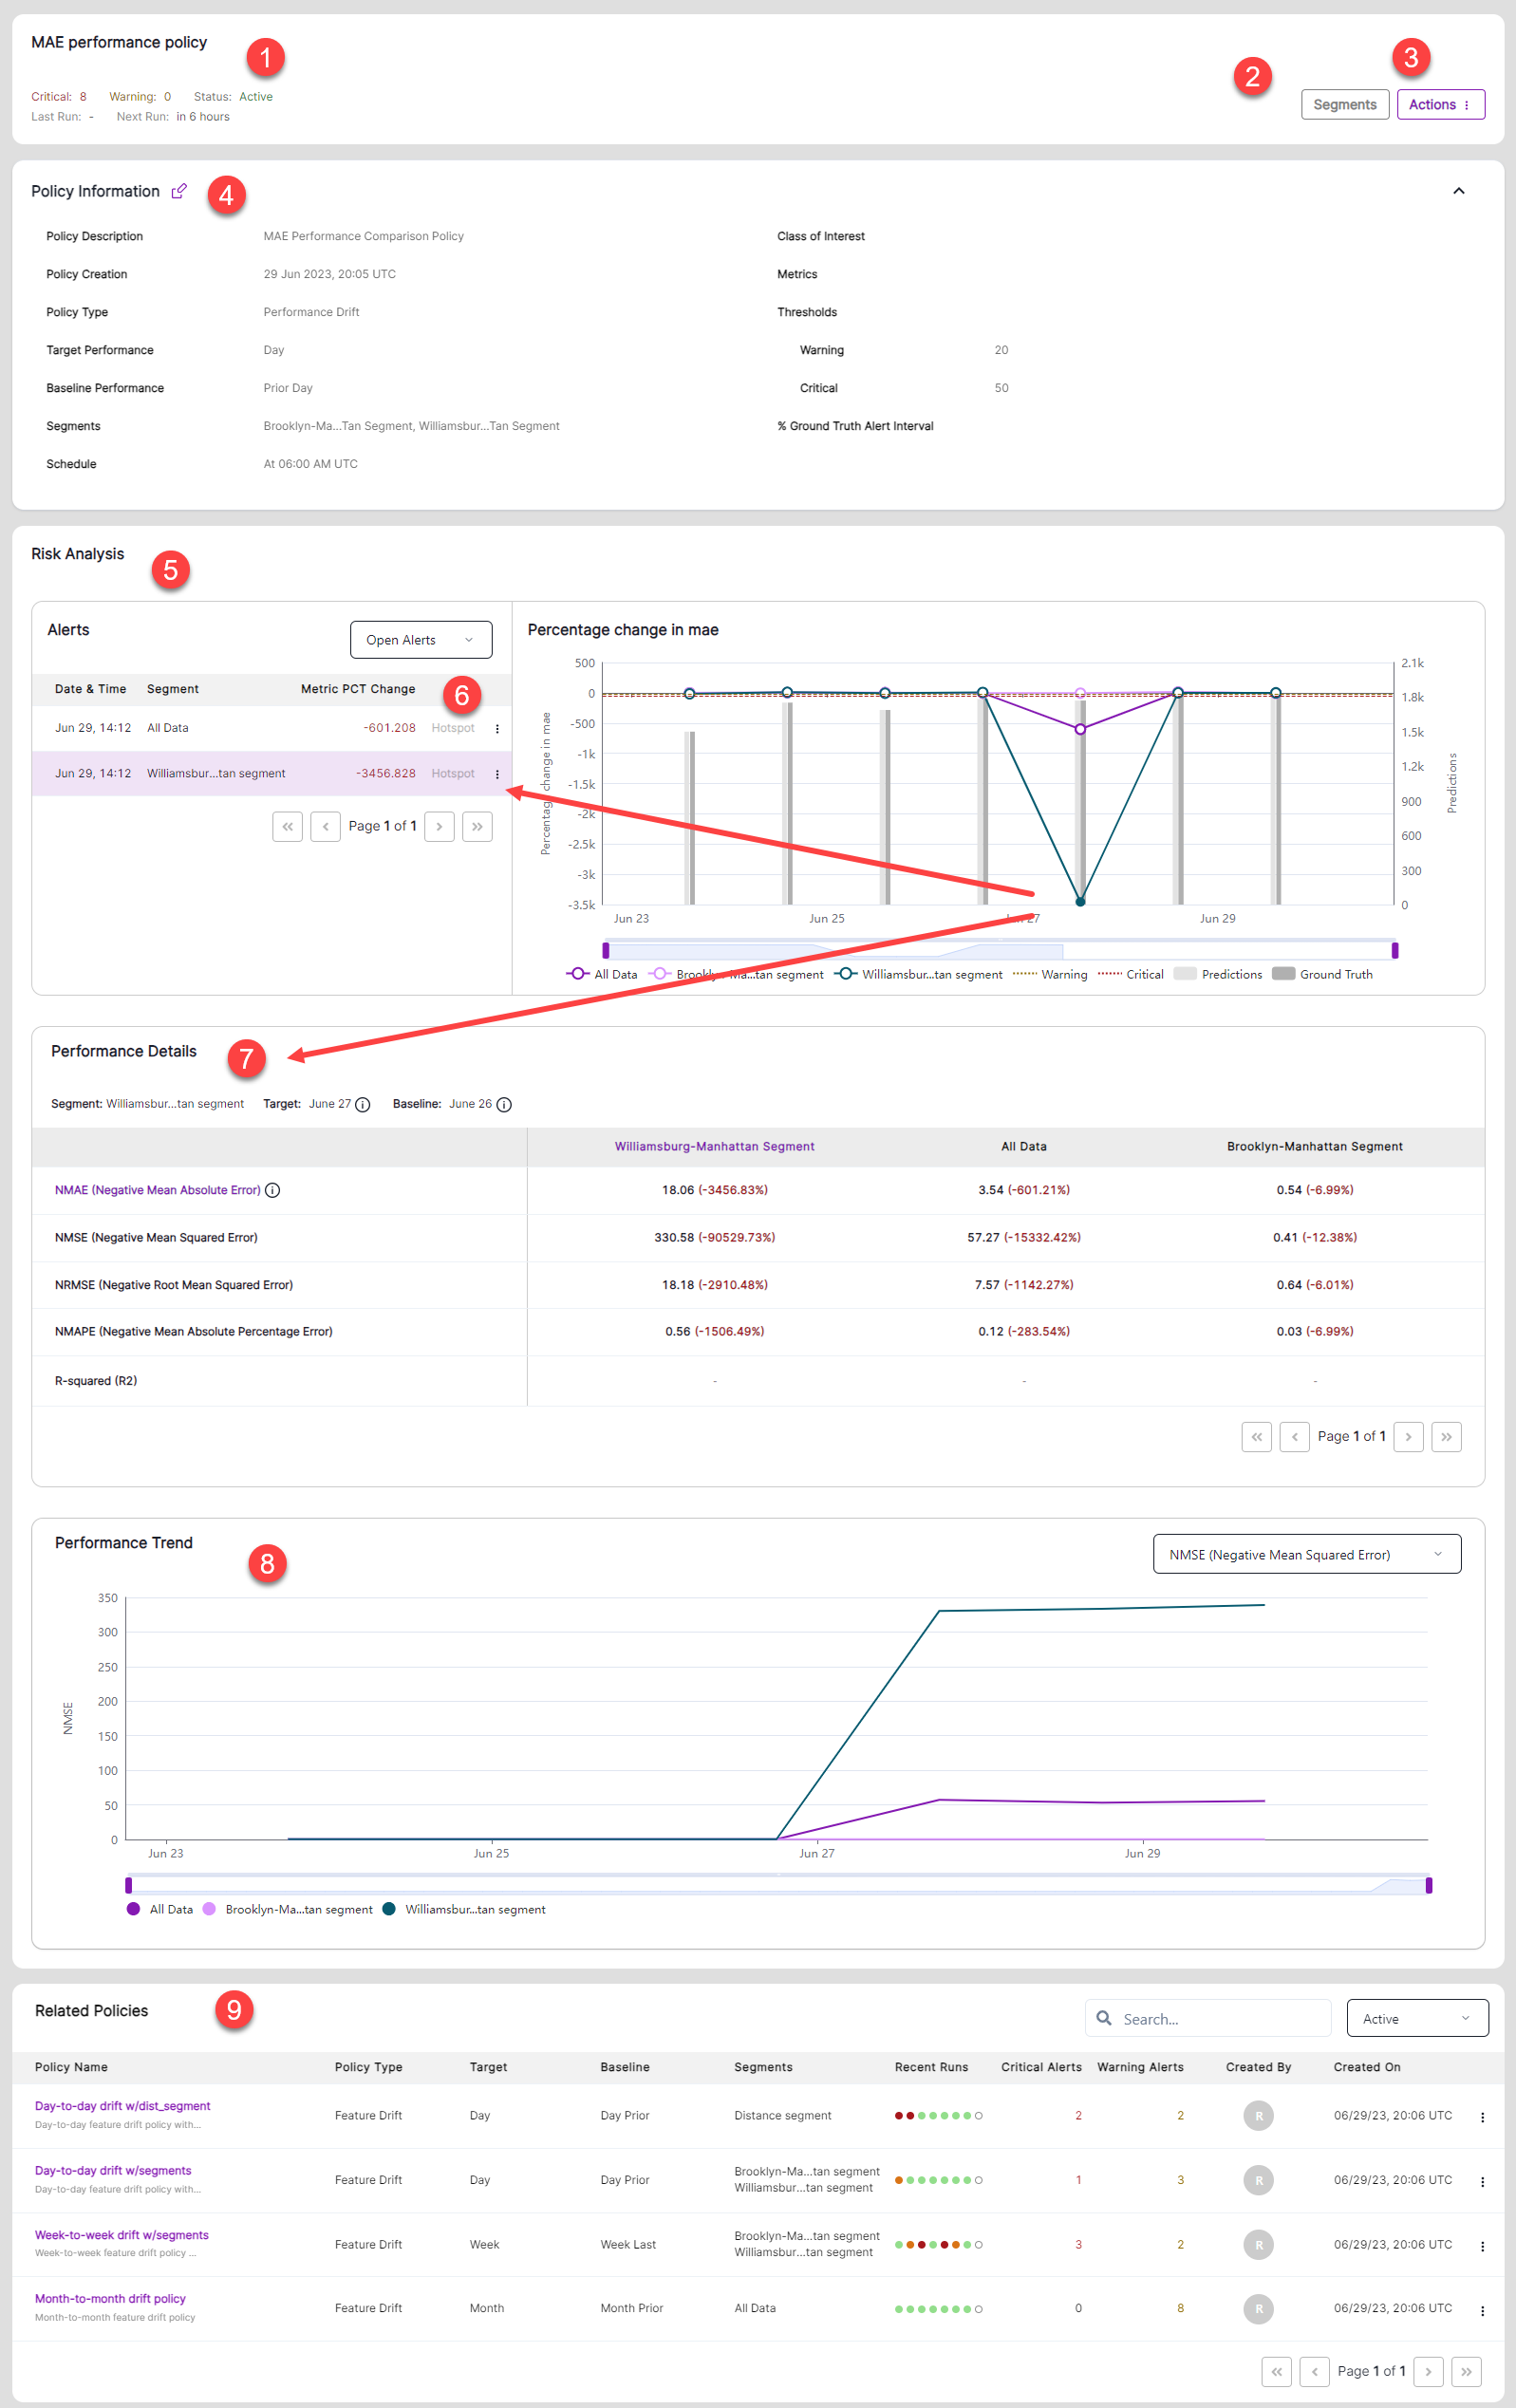The image size is (1516, 2408).
Task: Click Metric PCT Change column header
Action: (x=358, y=689)
